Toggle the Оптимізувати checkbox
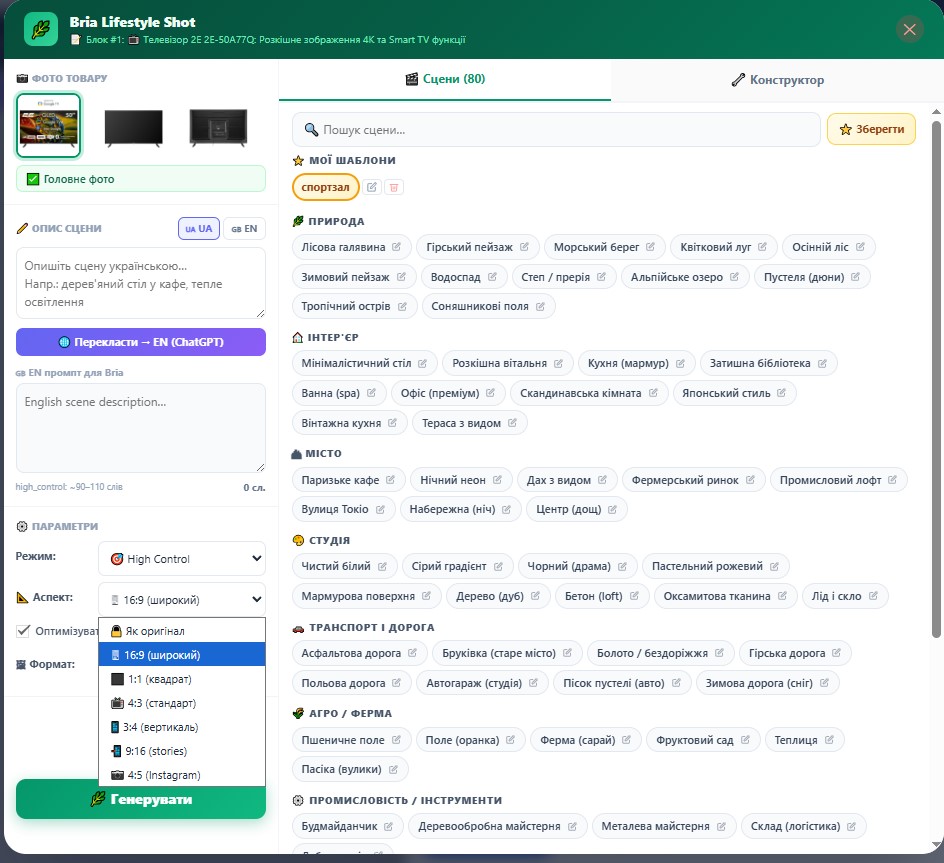 23,631
